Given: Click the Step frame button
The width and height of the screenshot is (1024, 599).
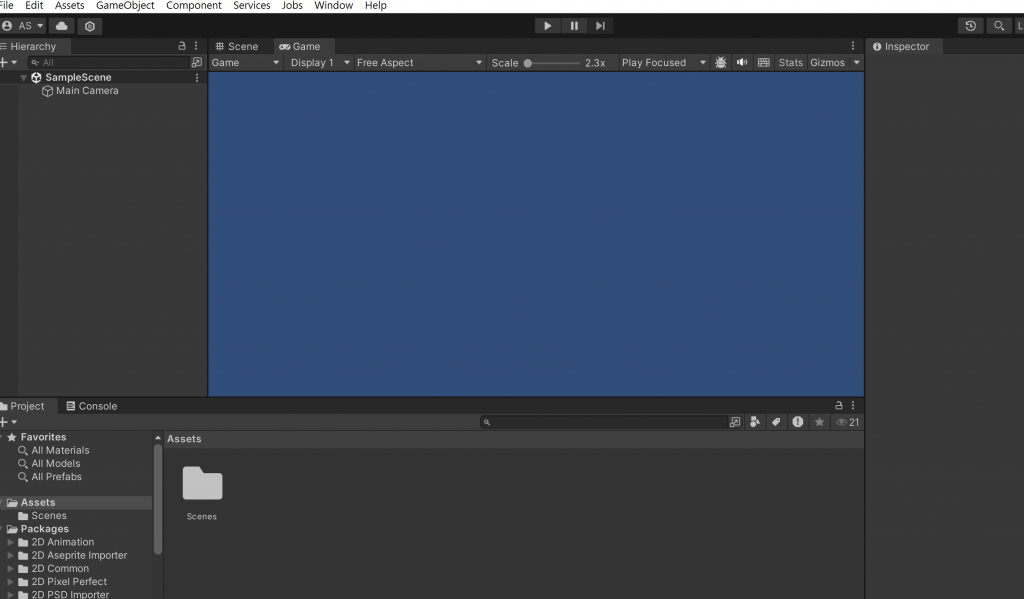Looking at the screenshot, I should (x=600, y=25).
